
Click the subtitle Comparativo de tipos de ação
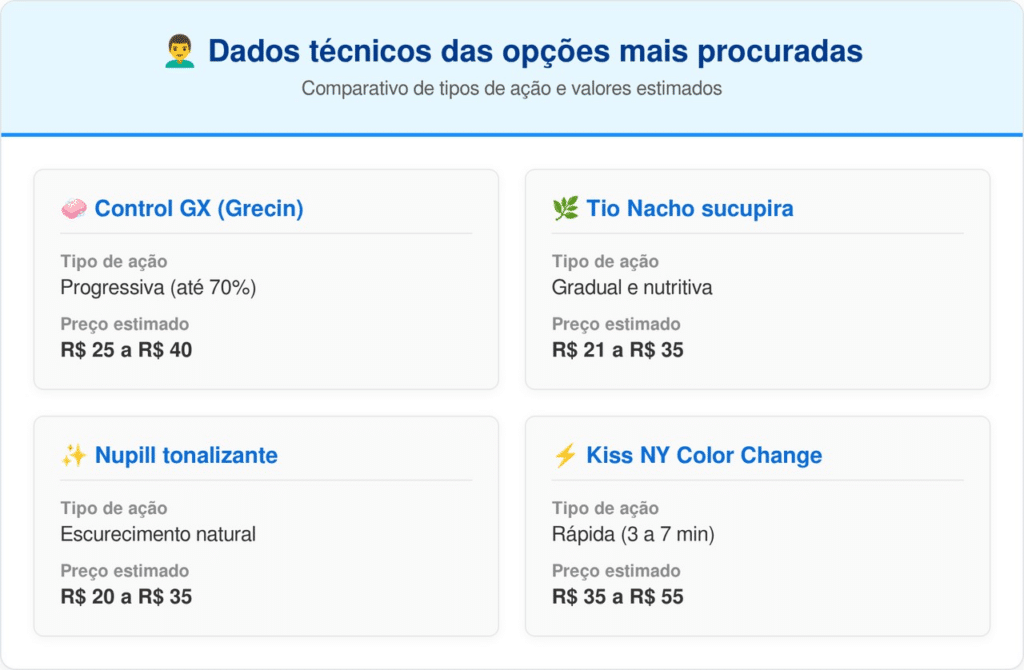(511, 88)
